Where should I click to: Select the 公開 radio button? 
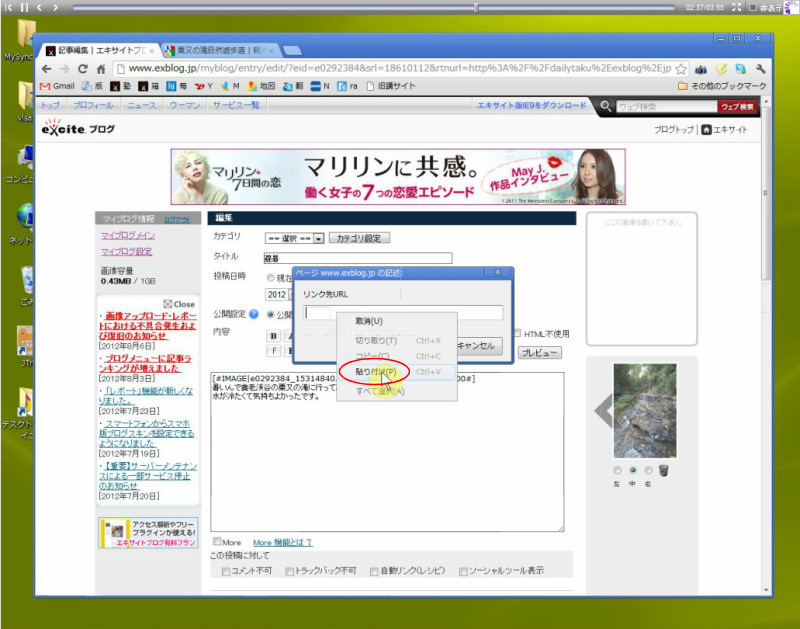tap(270, 315)
